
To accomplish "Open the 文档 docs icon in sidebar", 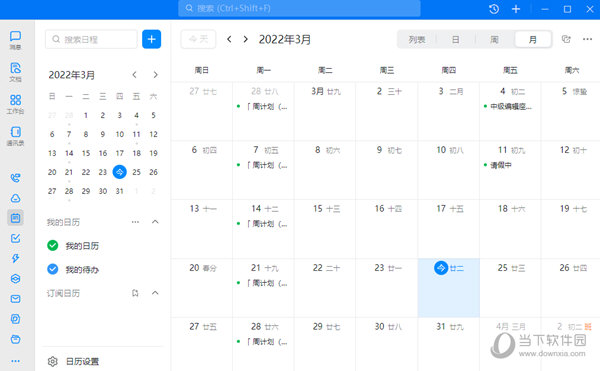I will 15,72.
